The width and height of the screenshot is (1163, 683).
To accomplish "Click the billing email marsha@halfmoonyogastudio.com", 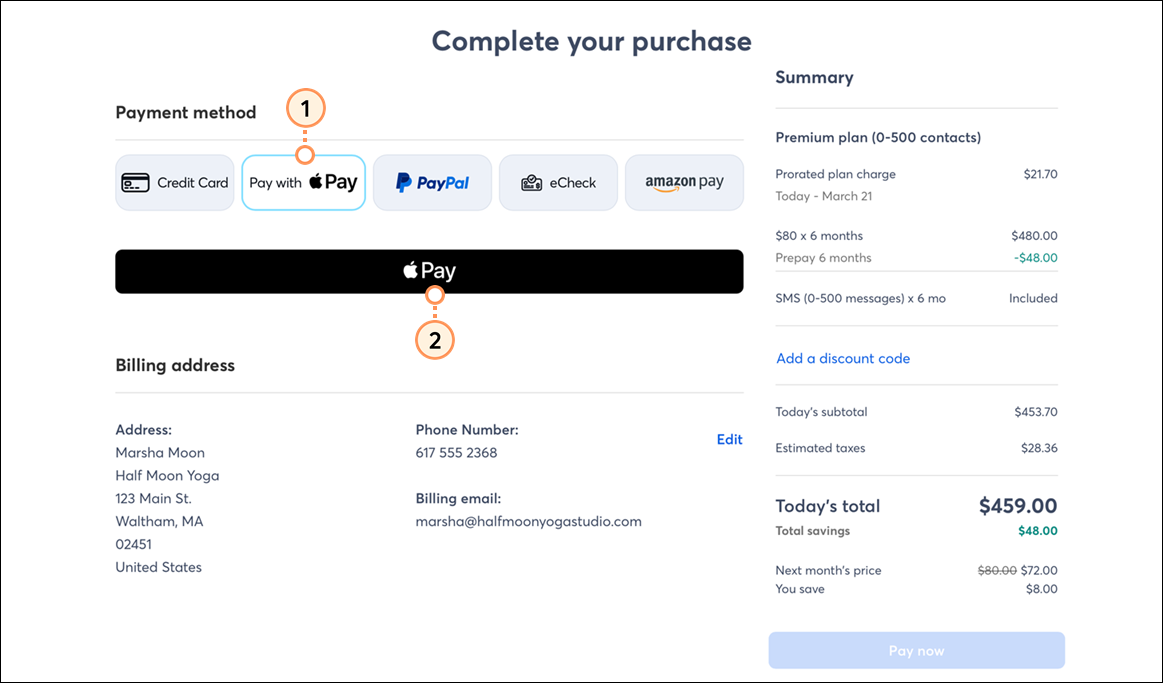I will [528, 521].
